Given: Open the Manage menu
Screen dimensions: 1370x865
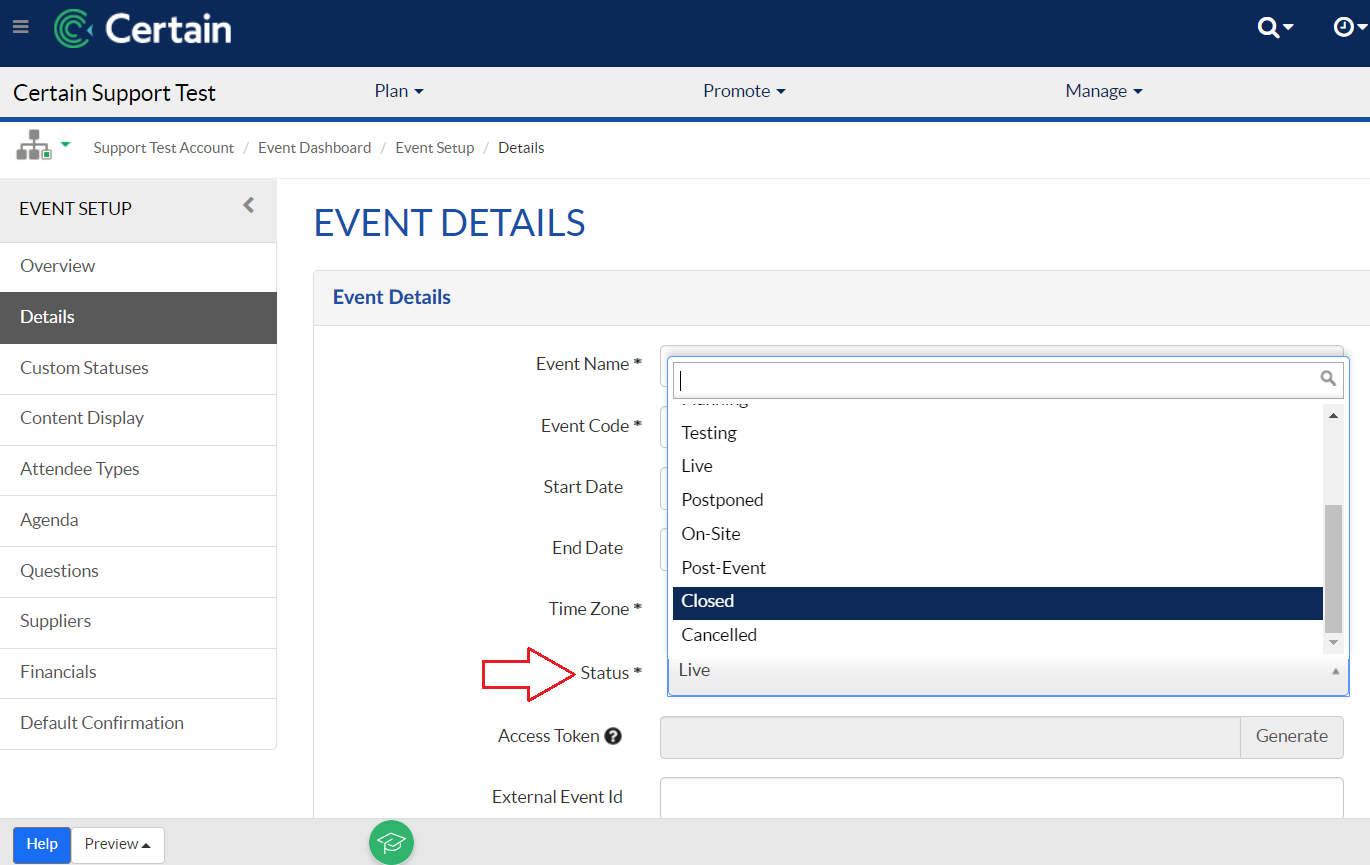Looking at the screenshot, I should click(1104, 91).
